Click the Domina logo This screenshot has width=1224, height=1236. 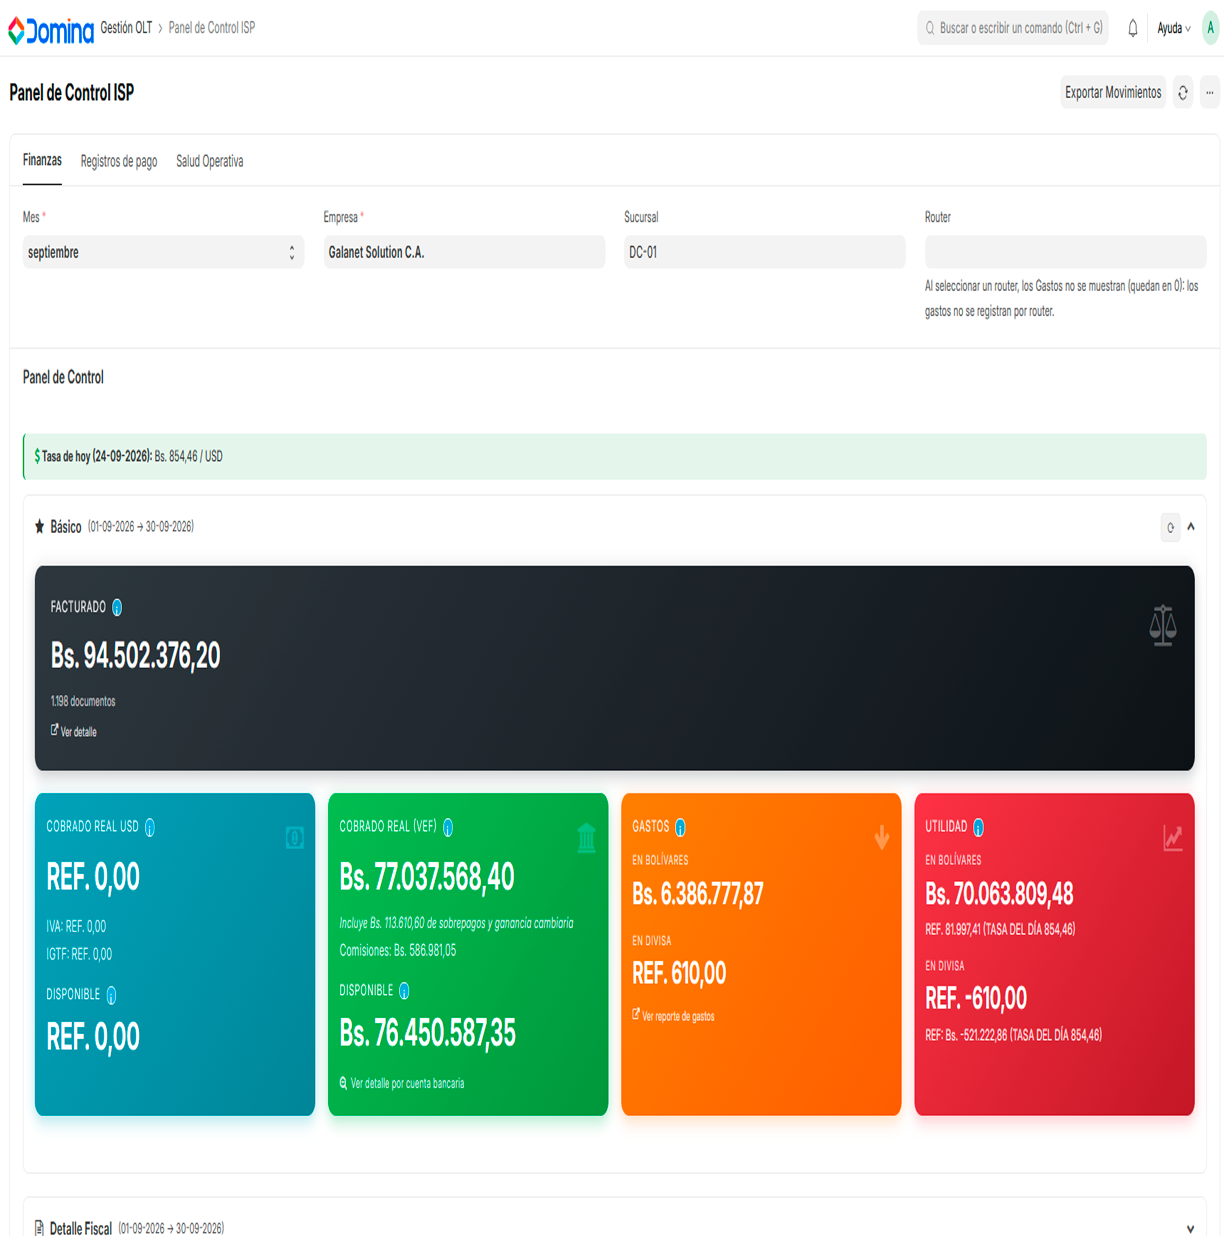point(50,30)
